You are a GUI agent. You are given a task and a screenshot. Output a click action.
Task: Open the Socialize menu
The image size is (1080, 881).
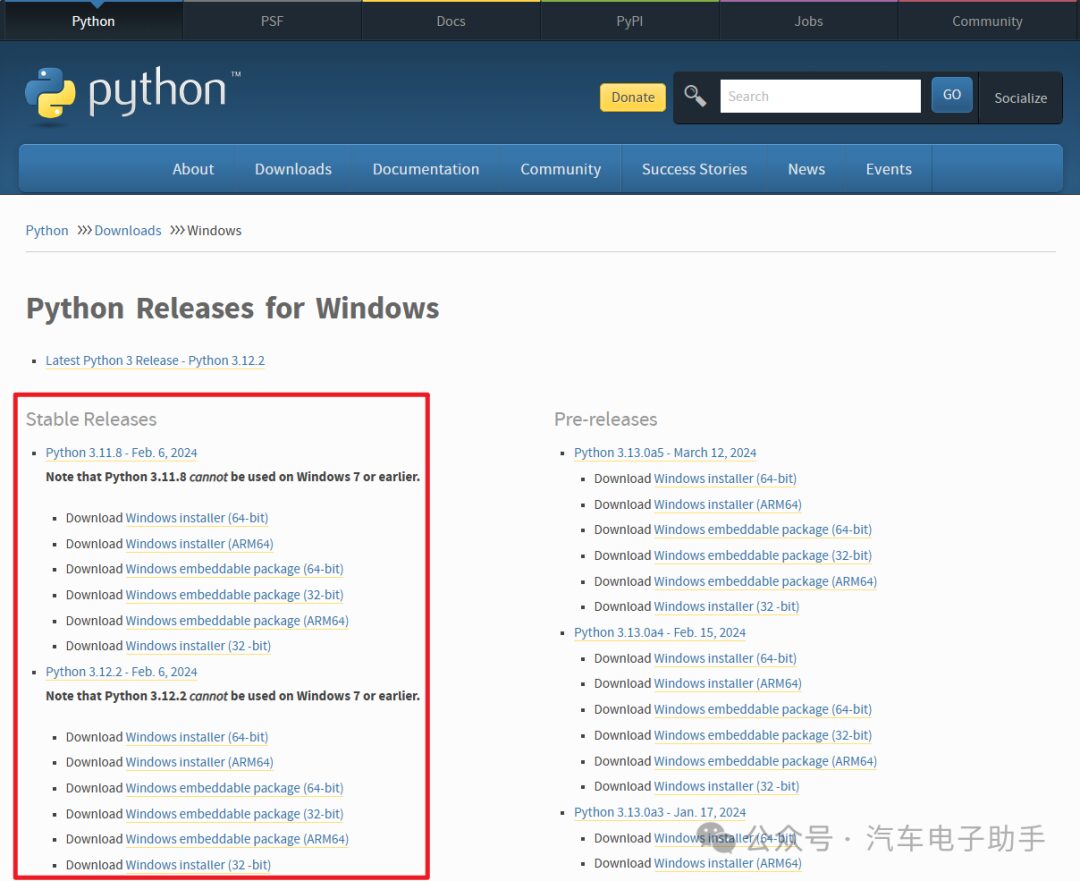pos(1020,98)
